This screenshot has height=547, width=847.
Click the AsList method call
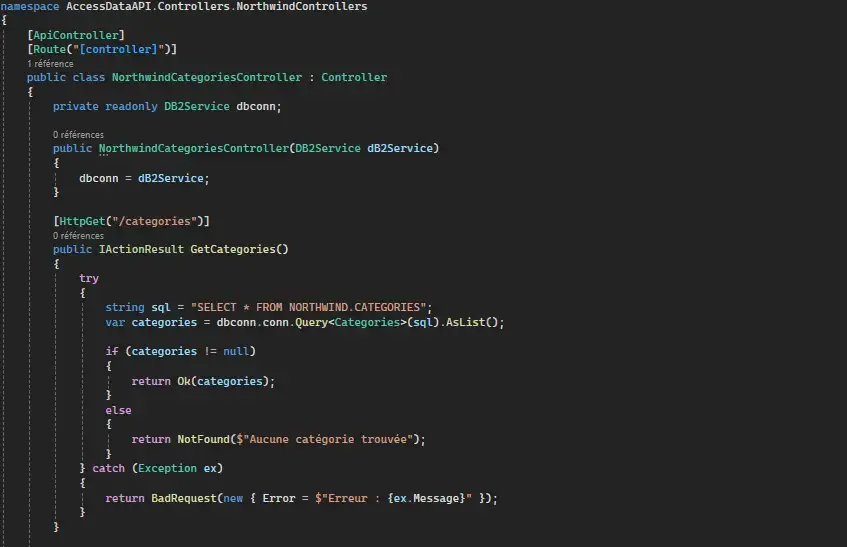pos(467,322)
